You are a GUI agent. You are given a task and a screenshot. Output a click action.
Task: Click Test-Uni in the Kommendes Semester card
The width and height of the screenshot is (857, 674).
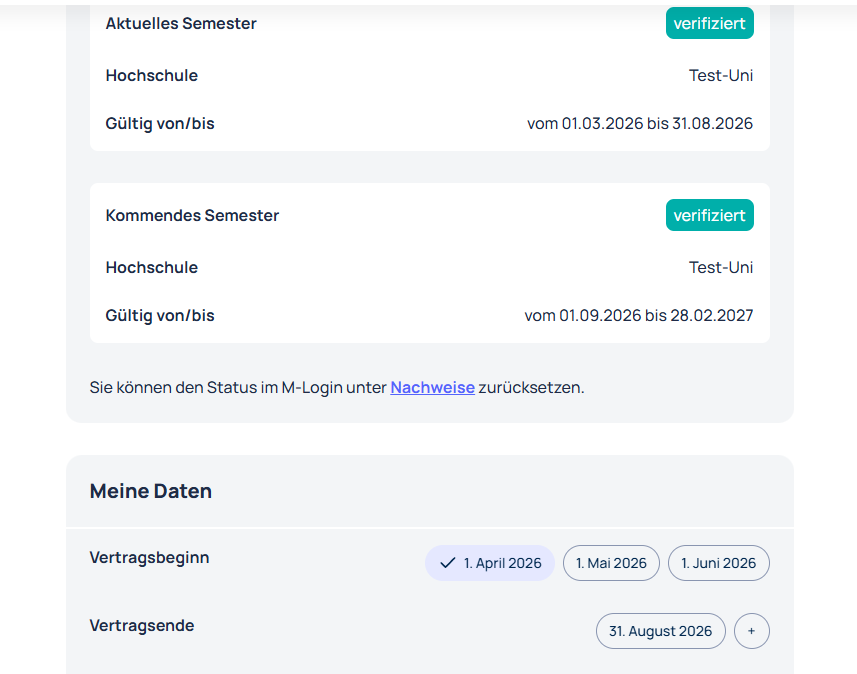pyautogui.click(x=720, y=267)
